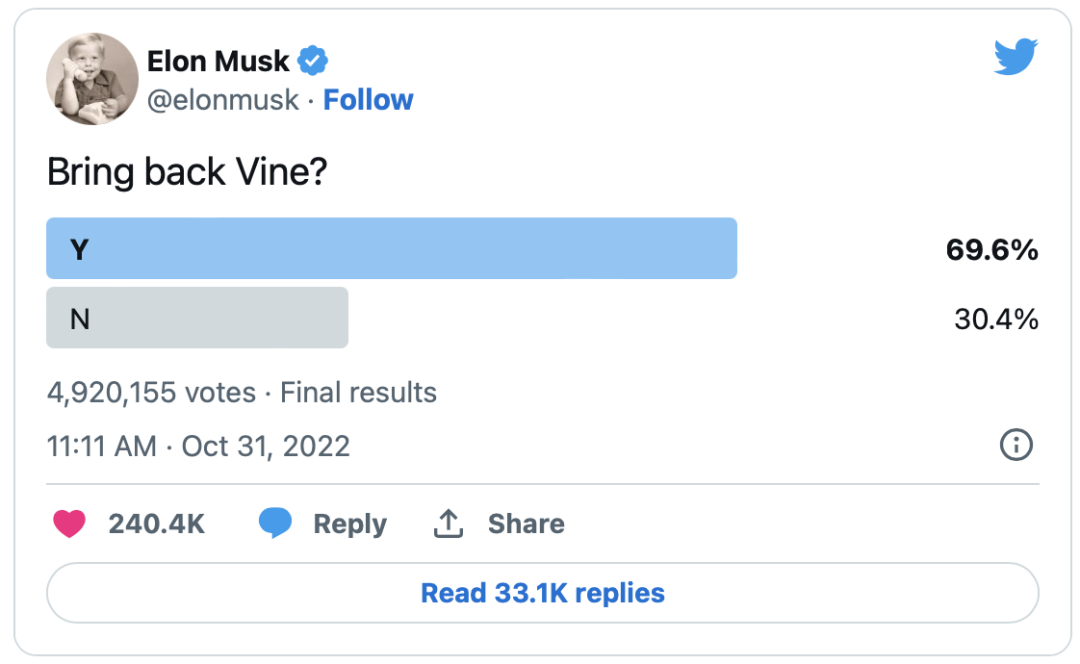1080x664 pixels.
Task: Click the 69.6% poll percentage
Action: (992, 250)
